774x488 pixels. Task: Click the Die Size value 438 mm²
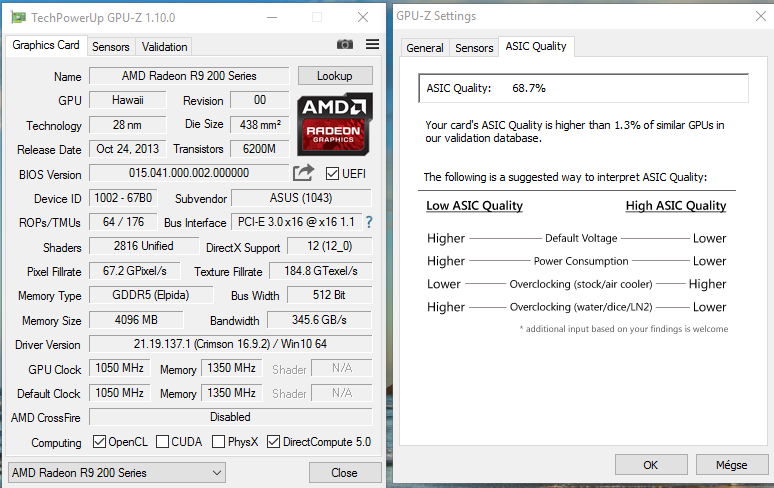[x=260, y=125]
